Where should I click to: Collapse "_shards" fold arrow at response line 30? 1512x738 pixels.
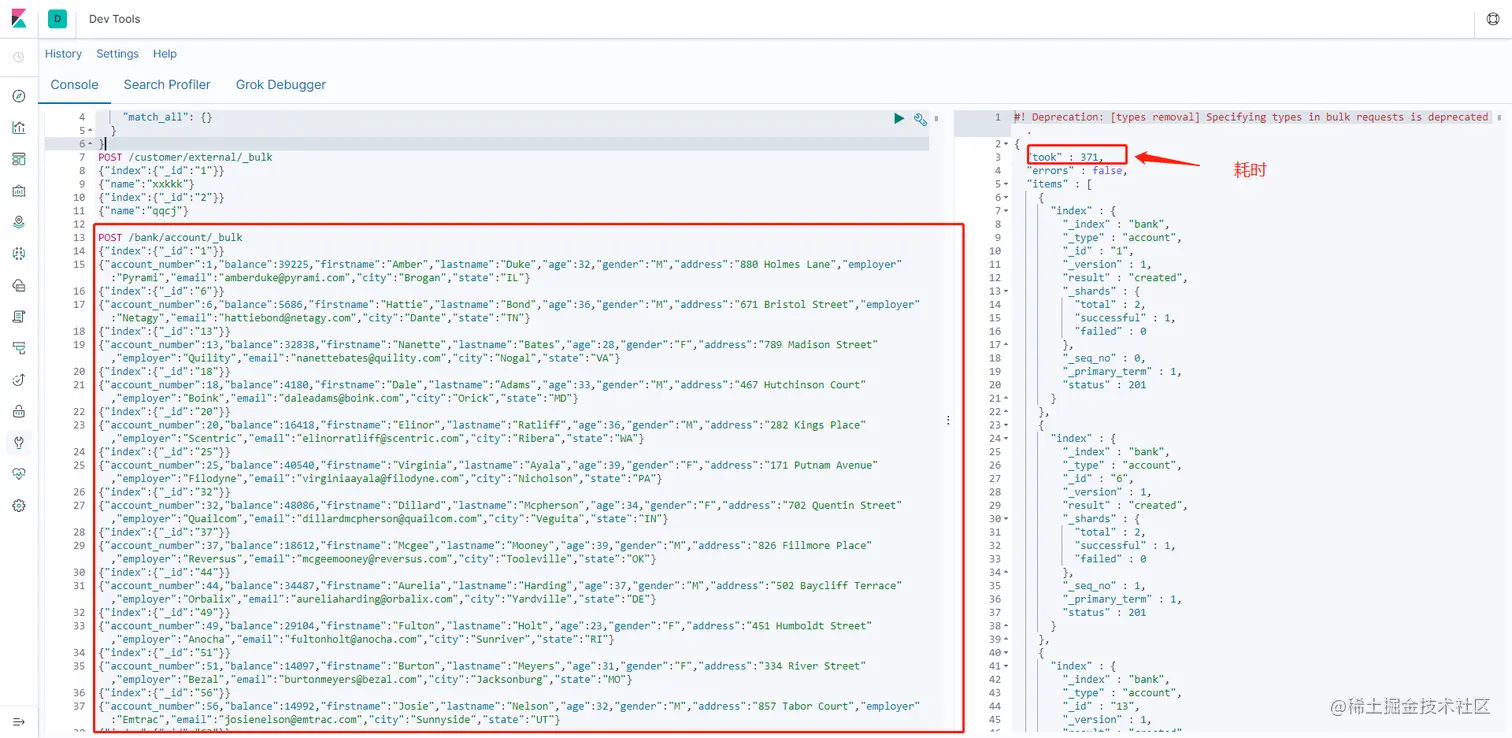pyautogui.click(x=1007, y=519)
